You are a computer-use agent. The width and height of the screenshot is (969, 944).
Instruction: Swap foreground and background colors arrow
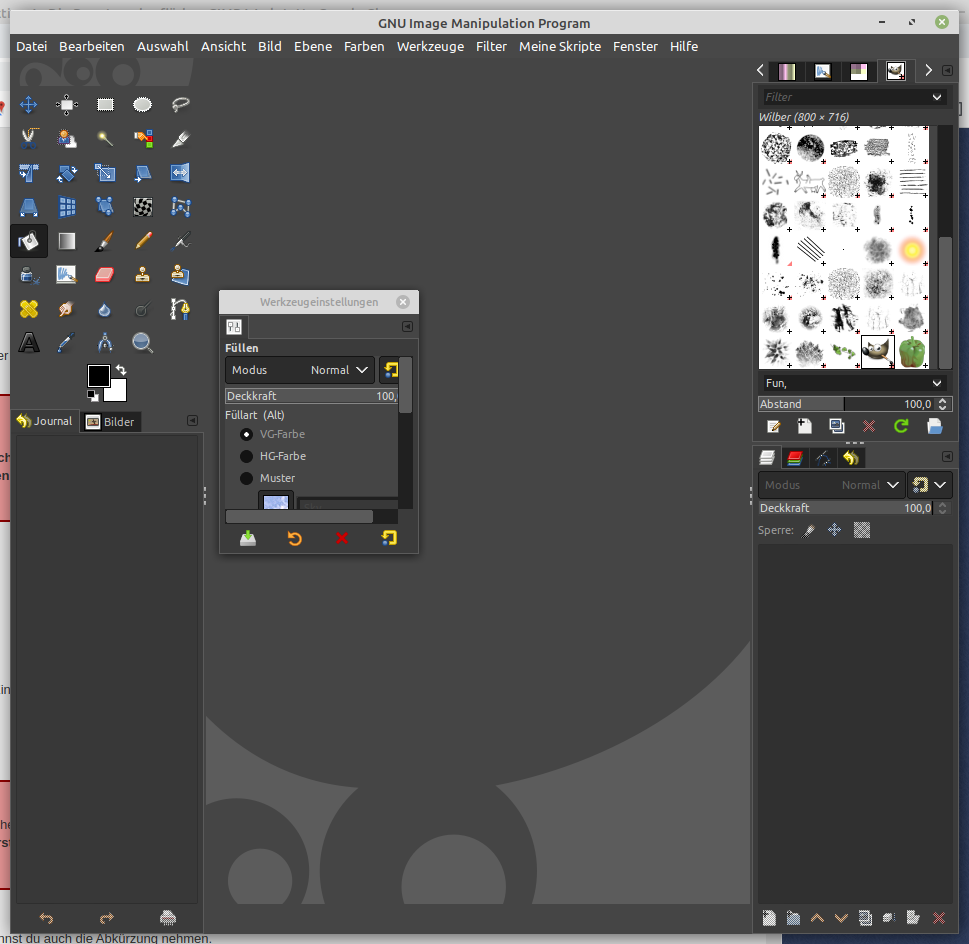point(121,370)
